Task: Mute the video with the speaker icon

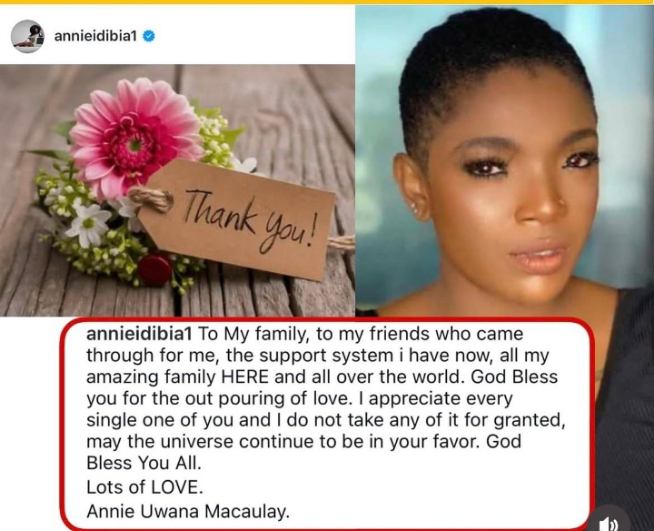Action: tap(610, 521)
